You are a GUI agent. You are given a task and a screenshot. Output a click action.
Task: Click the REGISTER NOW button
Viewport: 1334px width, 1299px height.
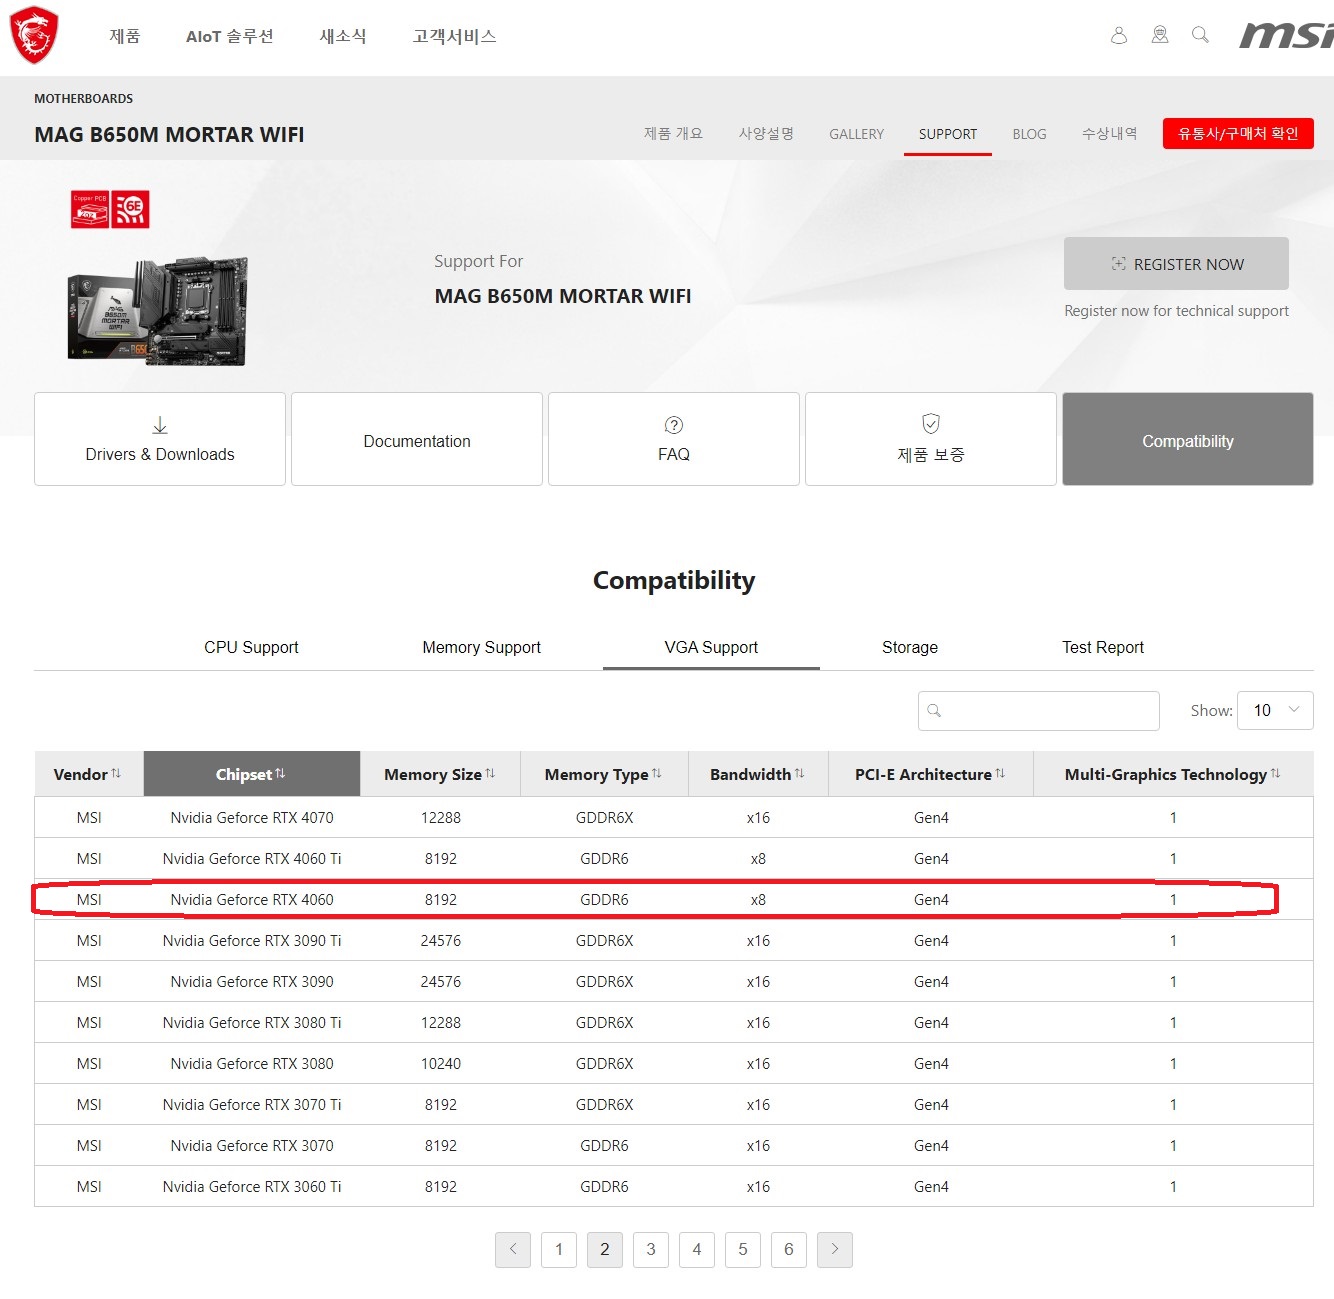[x=1176, y=264]
